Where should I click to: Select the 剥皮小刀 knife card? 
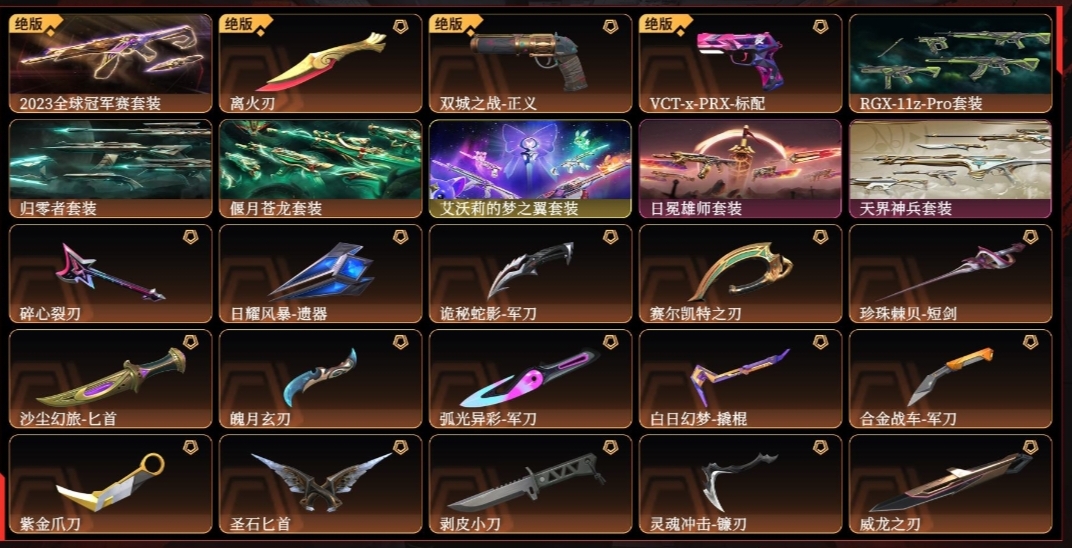coord(531,484)
